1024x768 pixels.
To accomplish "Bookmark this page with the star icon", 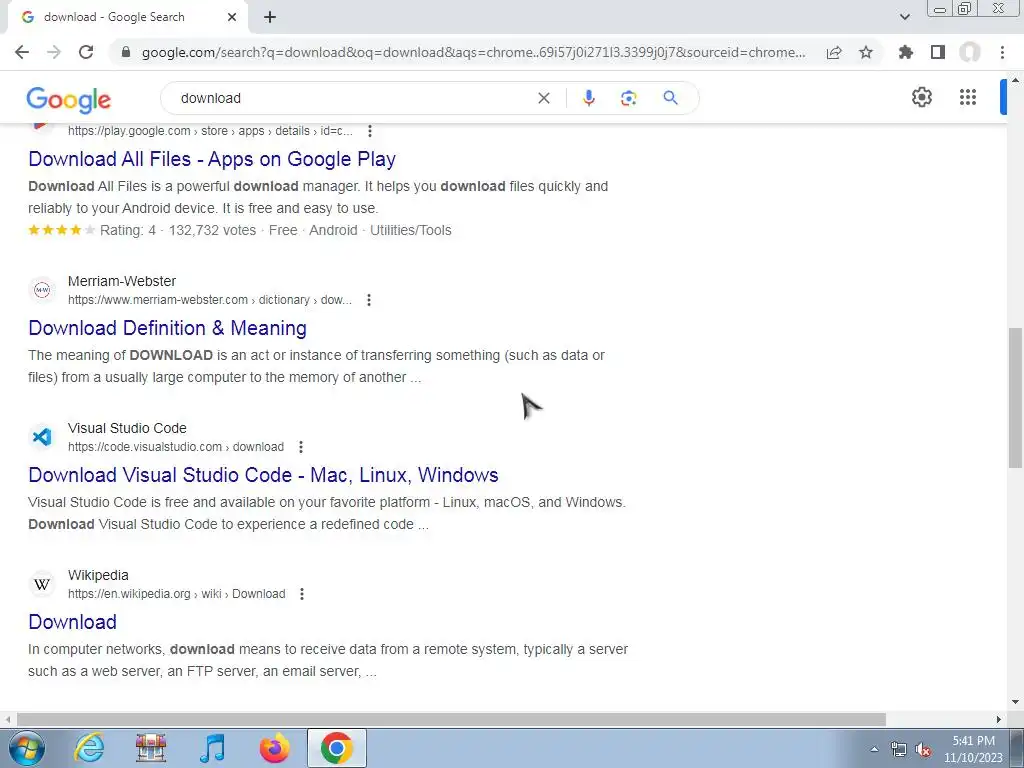I will [866, 52].
